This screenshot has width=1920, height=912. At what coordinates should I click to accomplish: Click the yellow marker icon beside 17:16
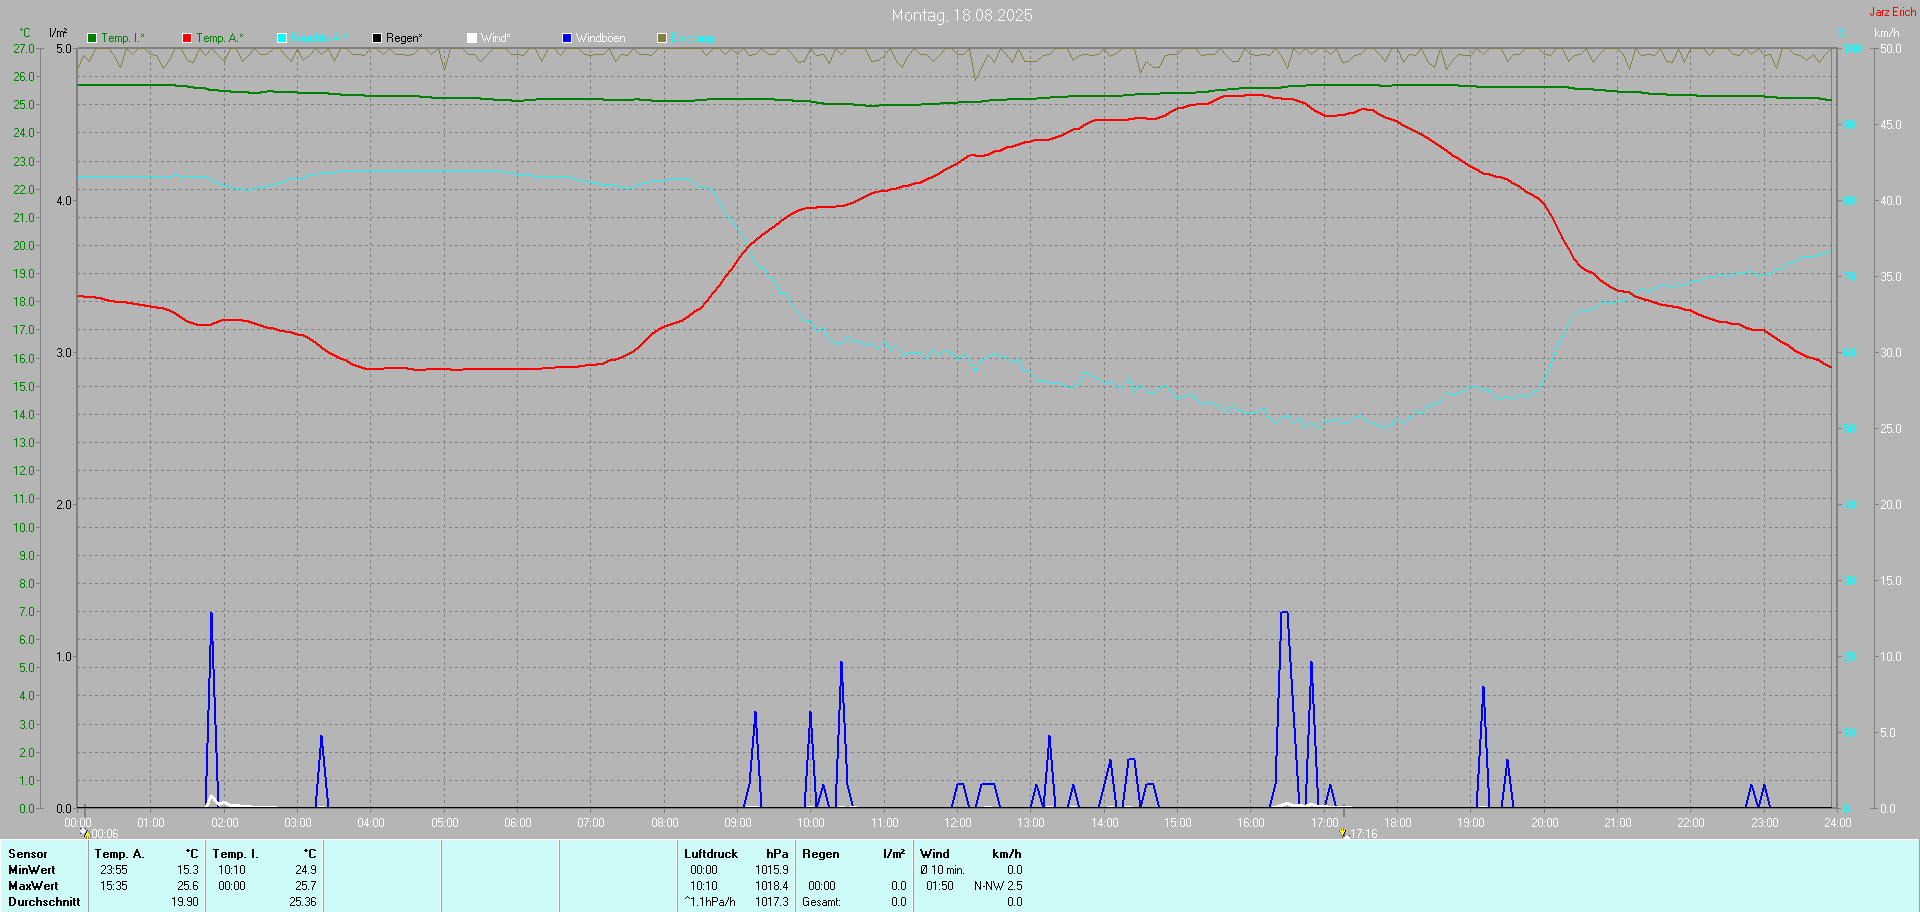click(x=1343, y=833)
